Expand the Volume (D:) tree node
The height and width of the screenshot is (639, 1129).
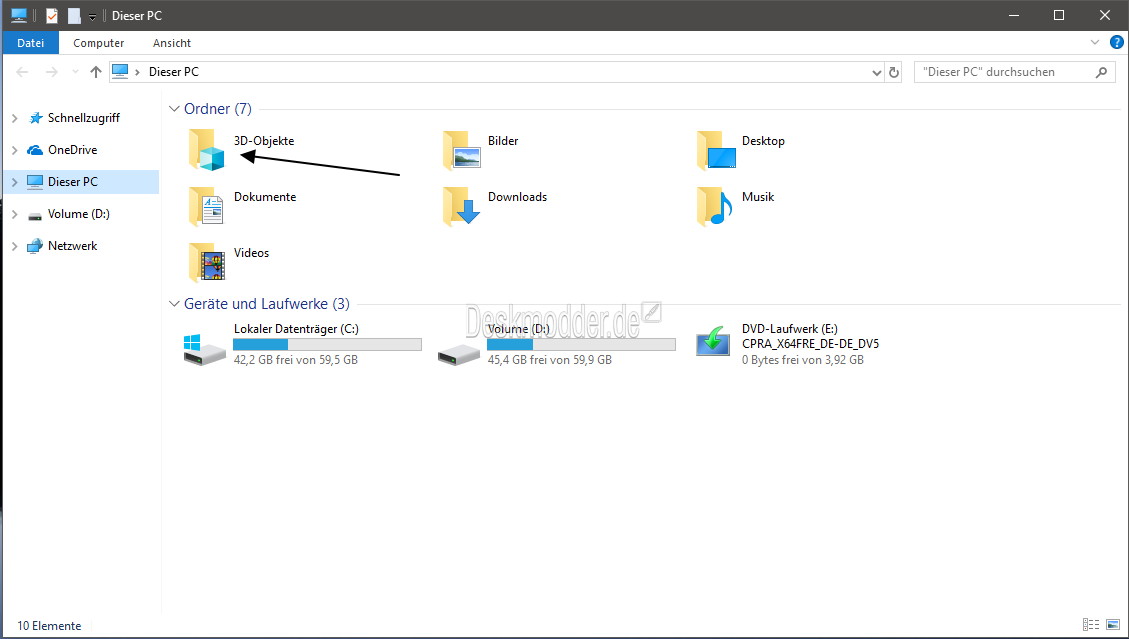14,214
